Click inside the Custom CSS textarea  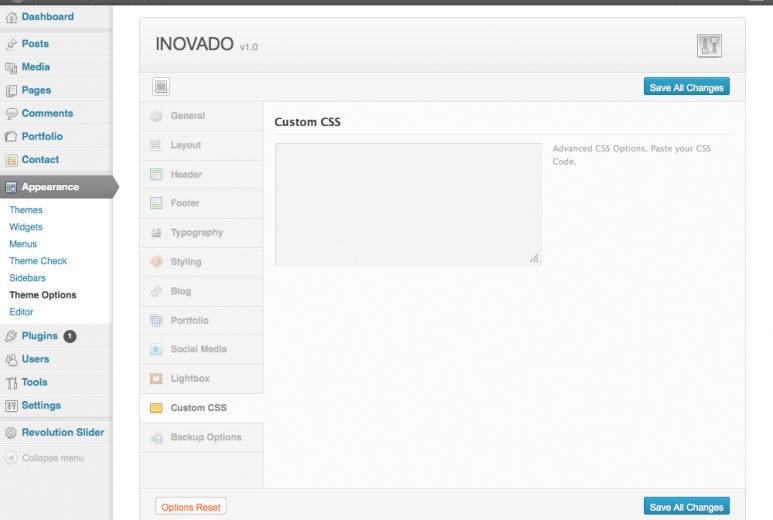(408, 205)
